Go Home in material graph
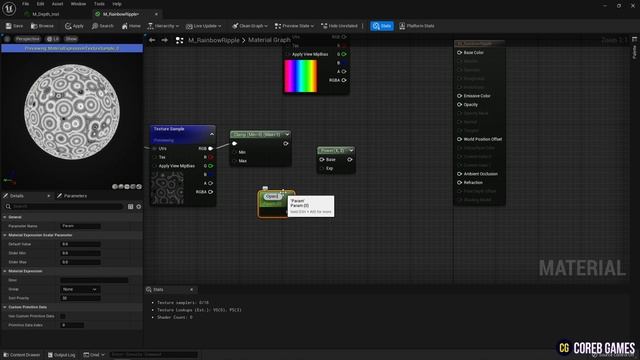 (x=131, y=26)
